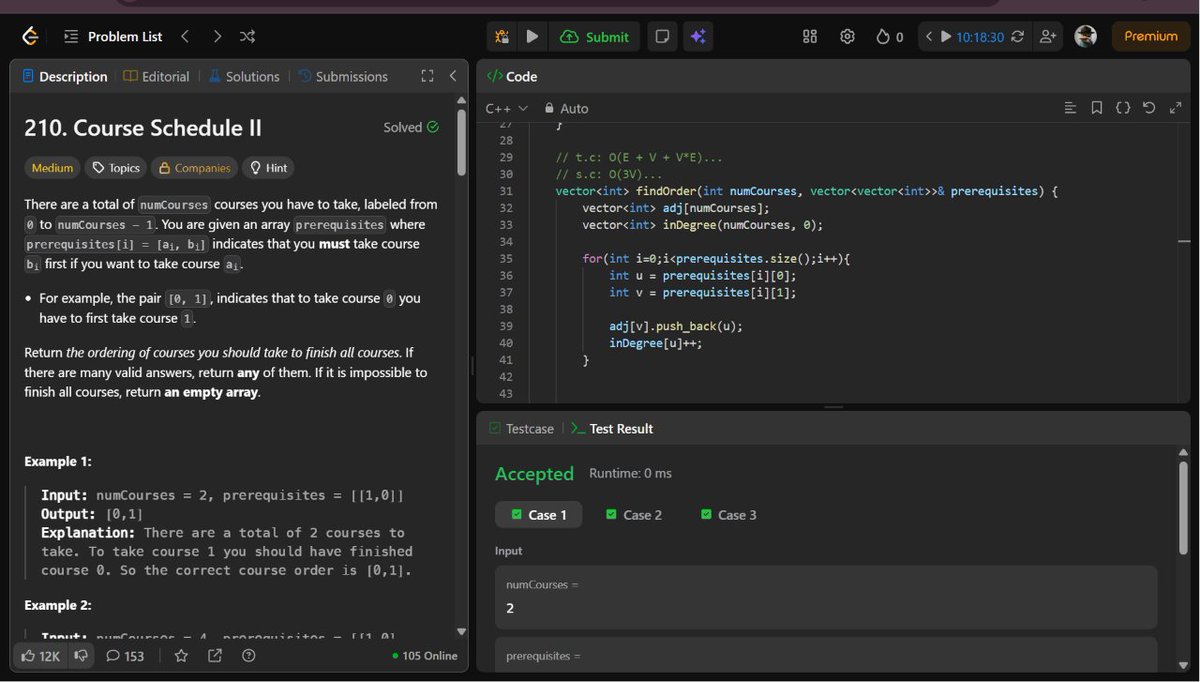The width and height of the screenshot is (1200, 682).
Task: Click the AI sparkle icon
Action: coord(698,37)
